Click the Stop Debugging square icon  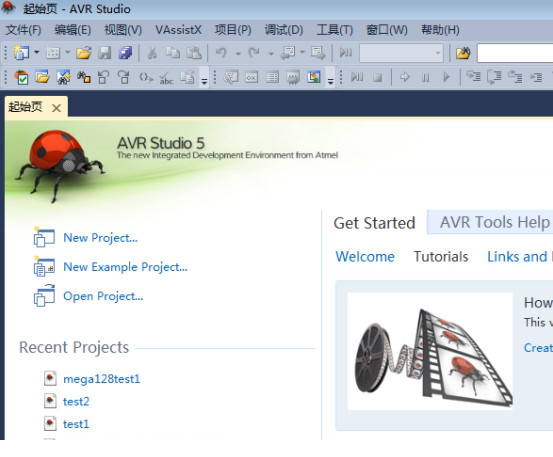(x=378, y=77)
